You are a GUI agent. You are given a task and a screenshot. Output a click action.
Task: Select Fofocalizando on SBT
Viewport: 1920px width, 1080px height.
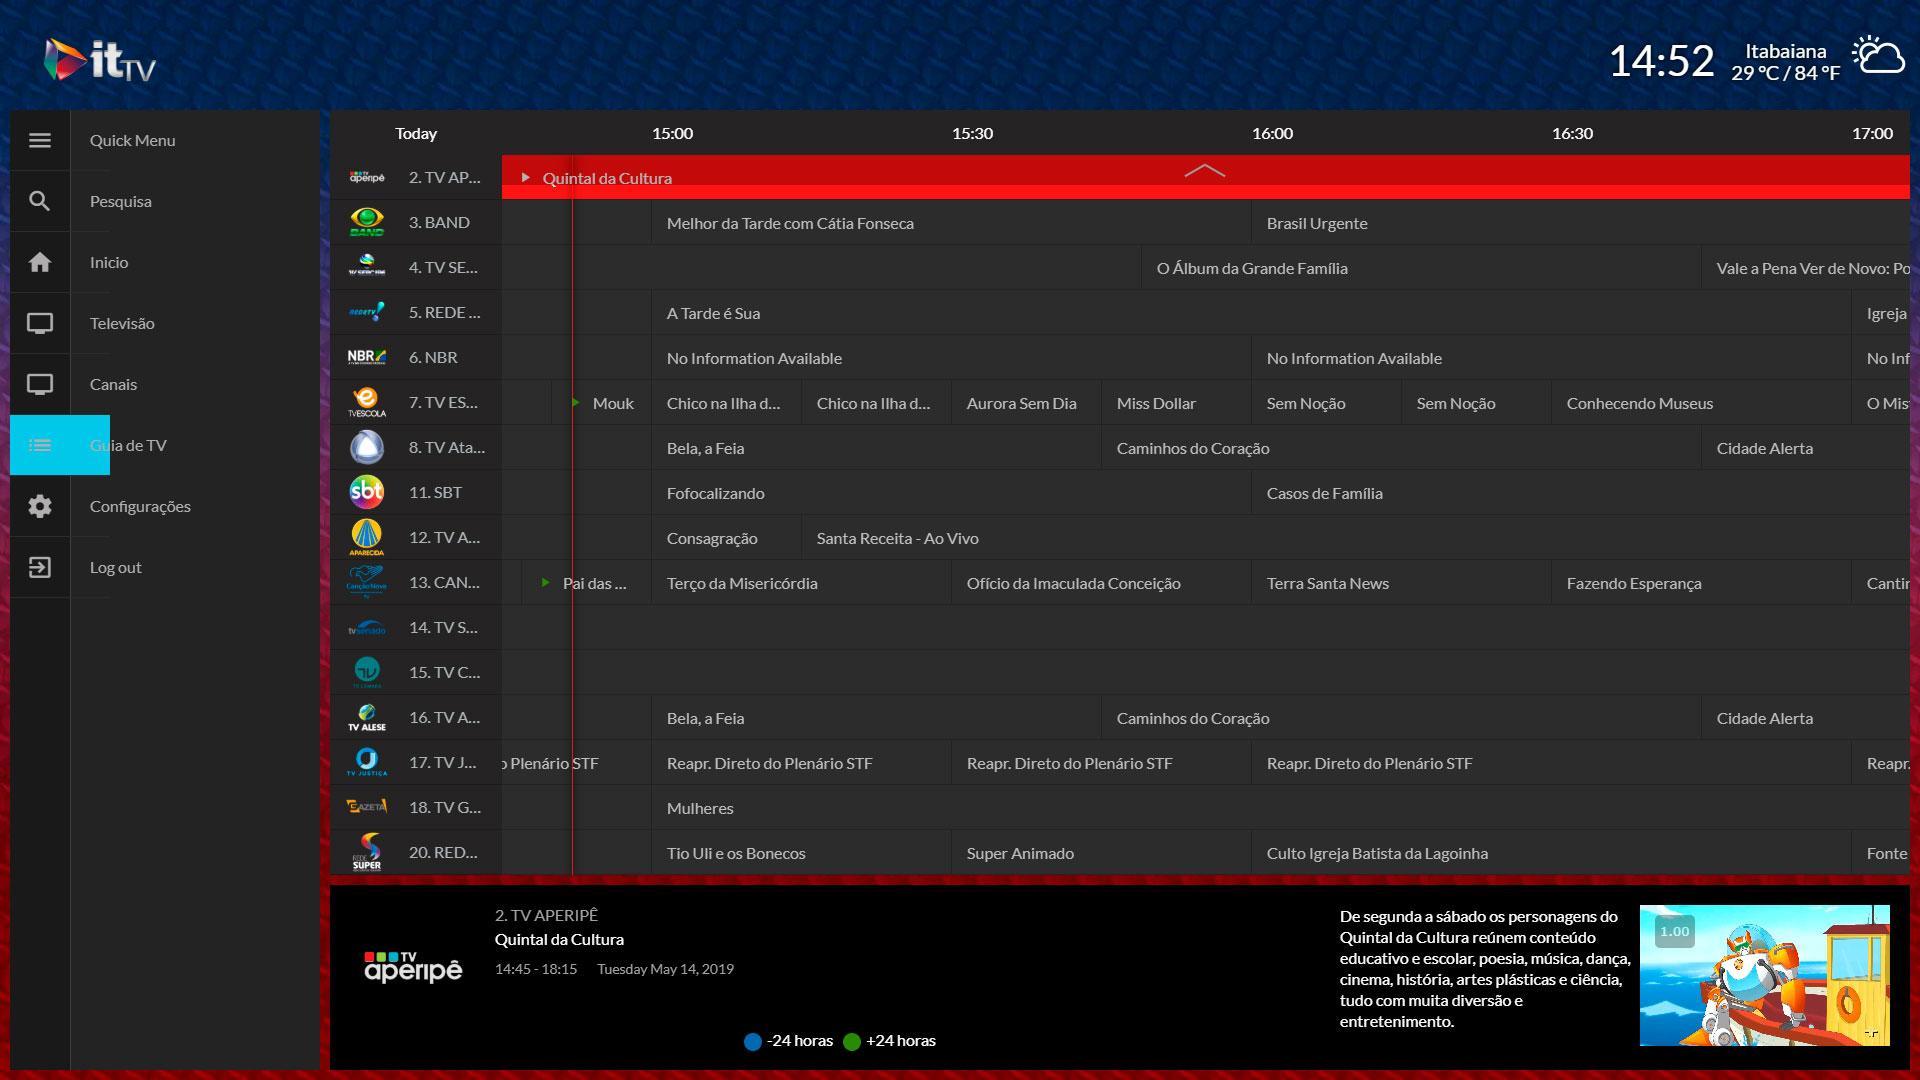pos(951,493)
